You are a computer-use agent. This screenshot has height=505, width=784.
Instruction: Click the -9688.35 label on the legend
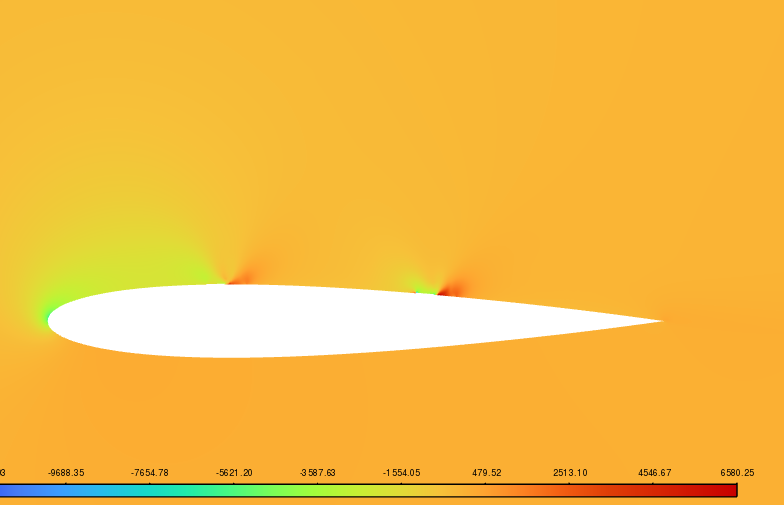click(x=66, y=473)
